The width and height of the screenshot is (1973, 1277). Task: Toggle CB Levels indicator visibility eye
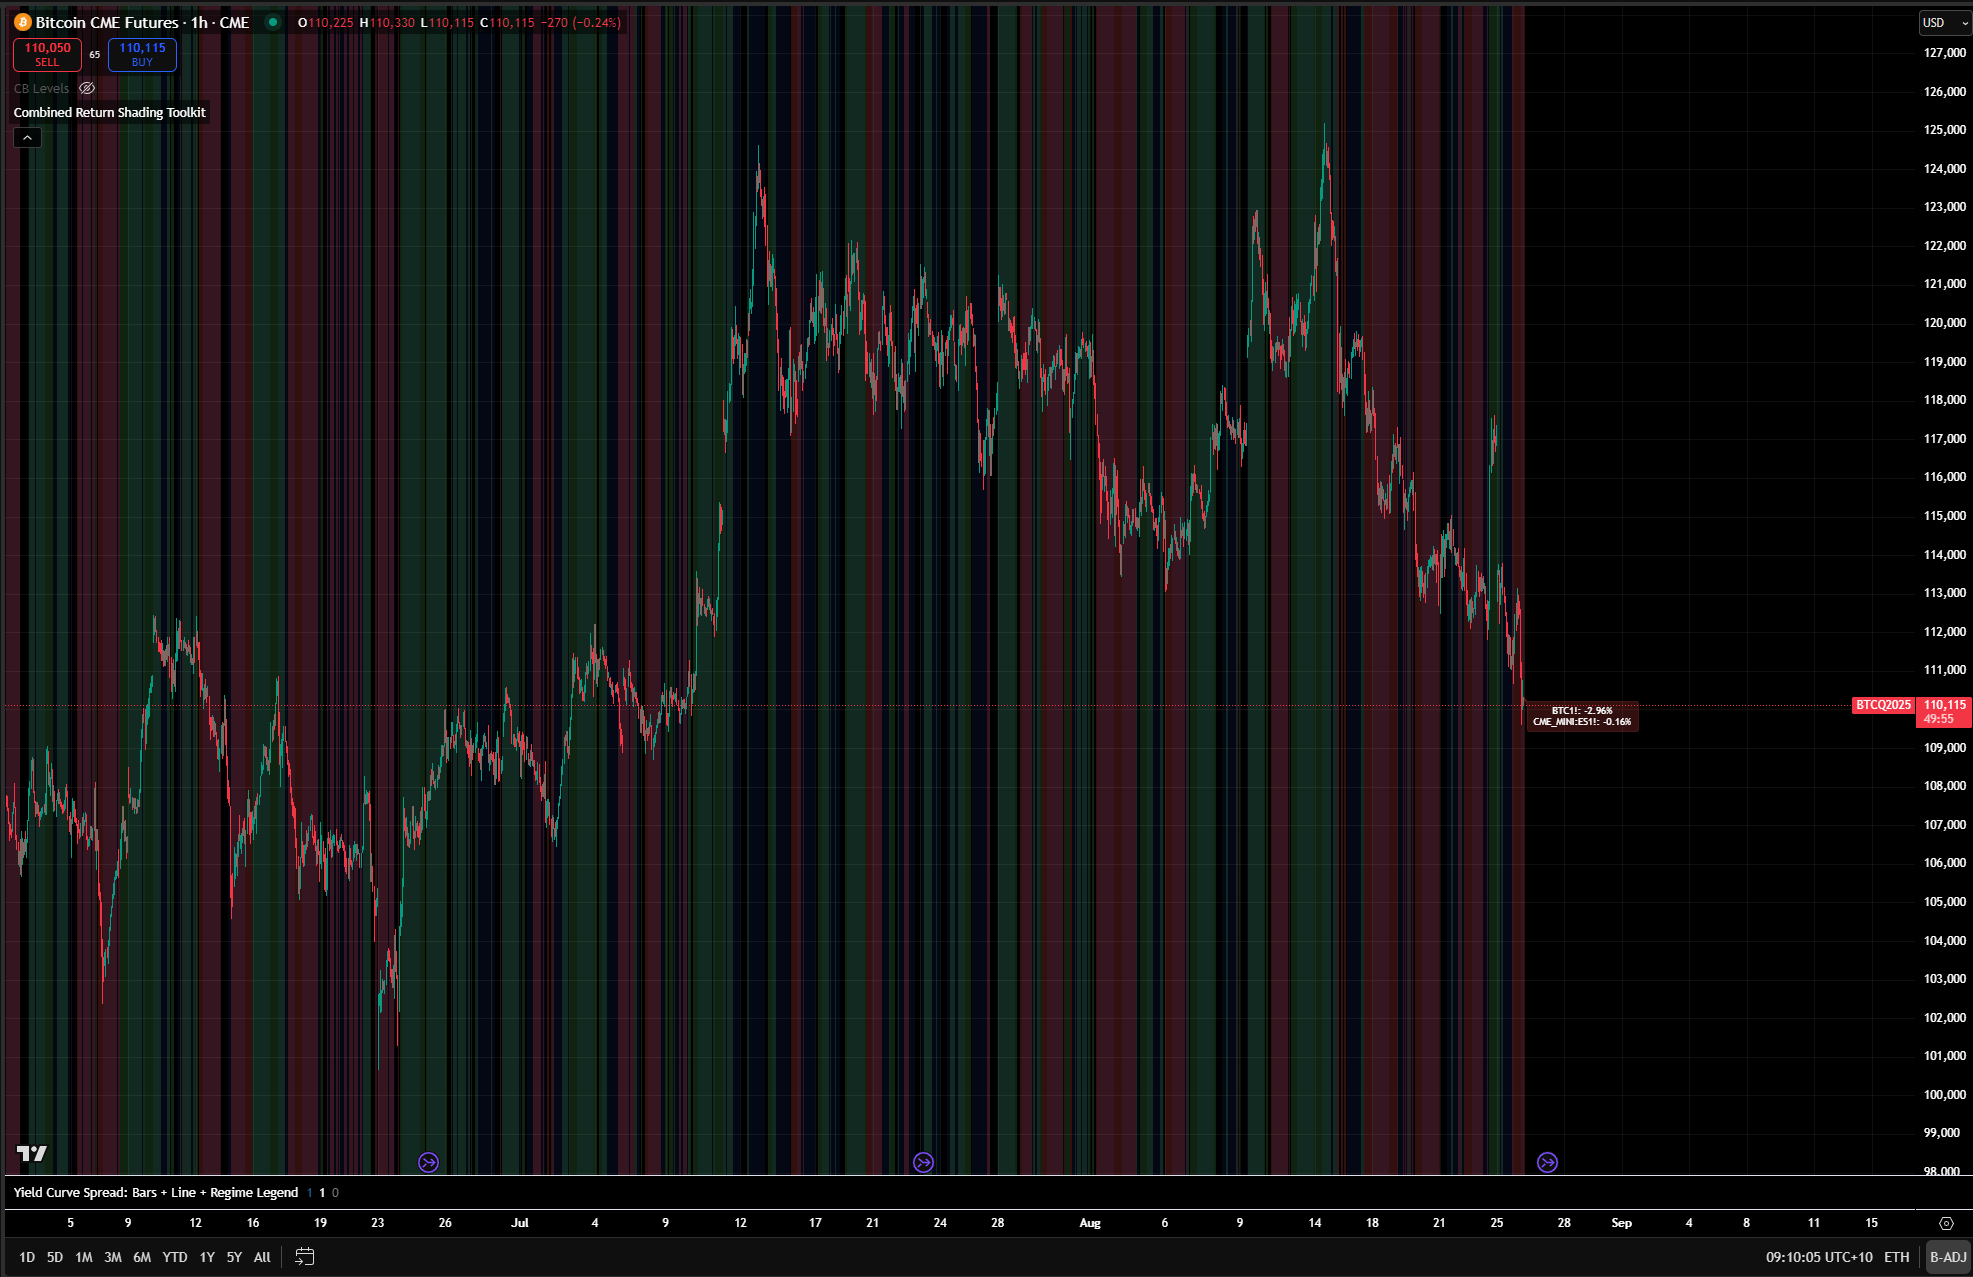87,88
